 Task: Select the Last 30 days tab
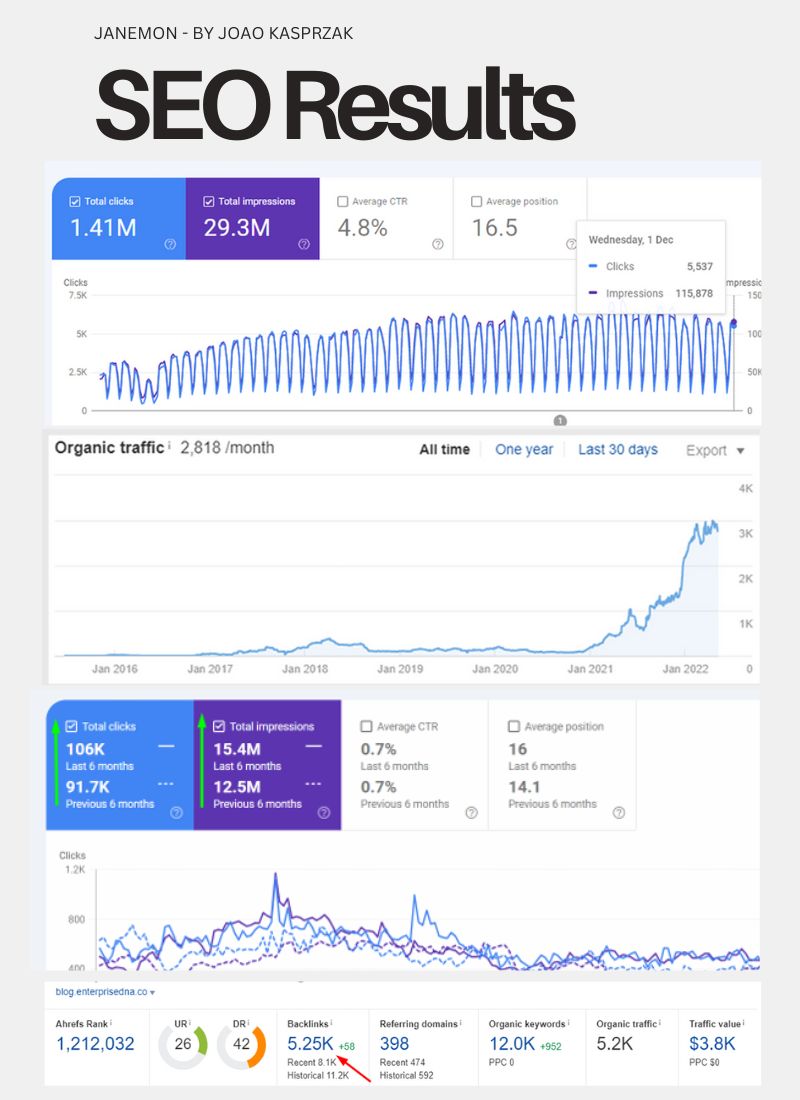click(617, 450)
